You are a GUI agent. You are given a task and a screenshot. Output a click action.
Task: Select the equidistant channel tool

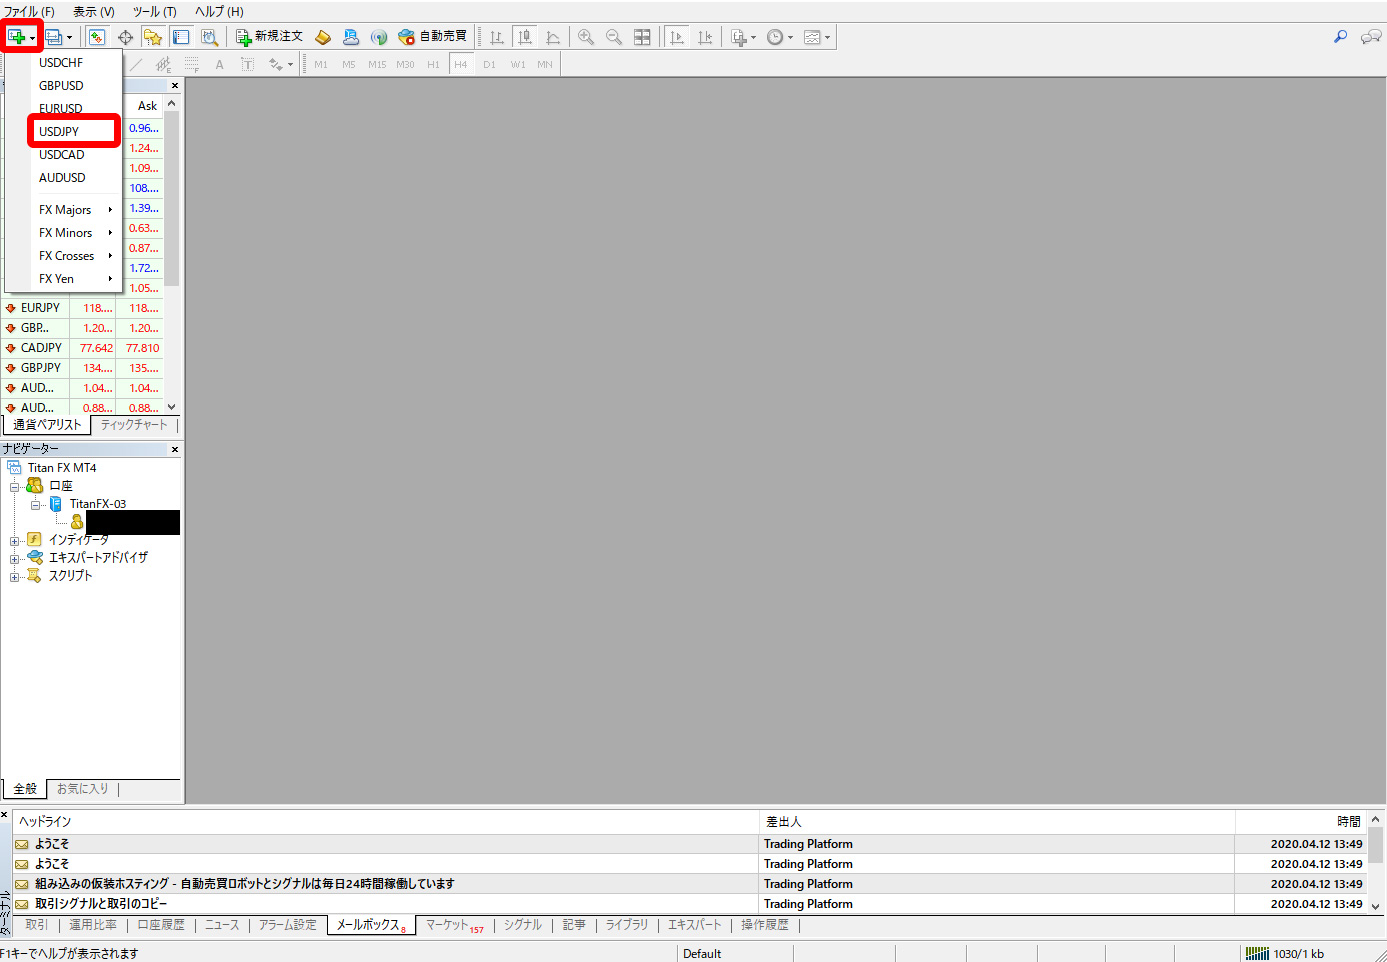(163, 64)
